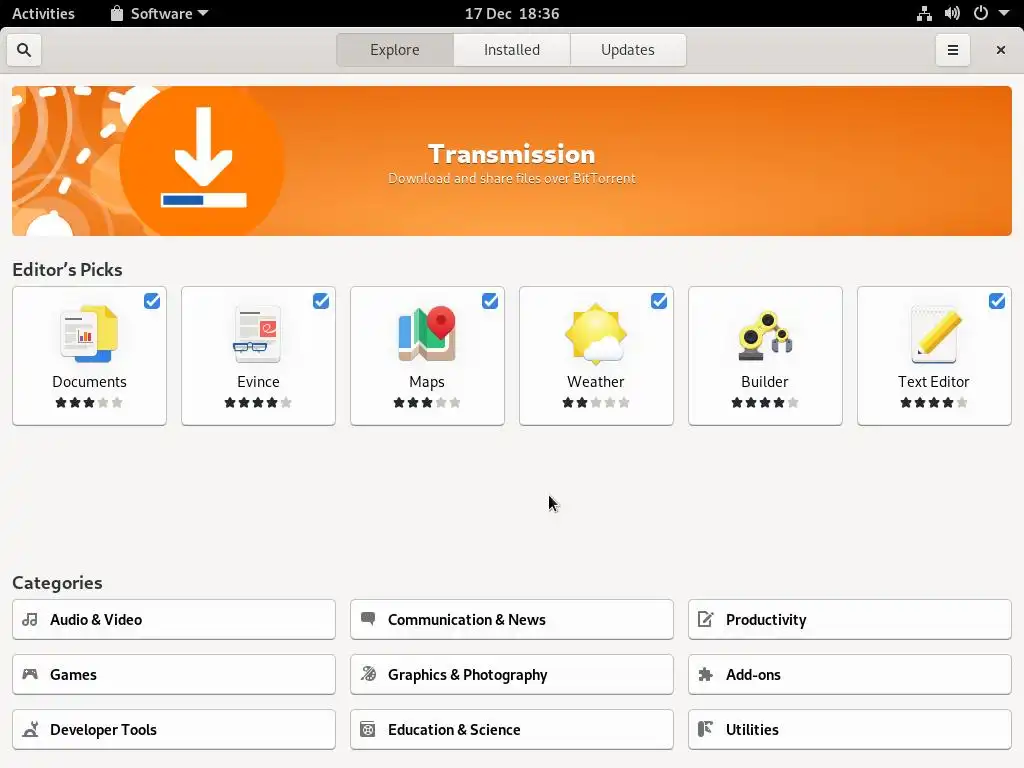Click the Transmission download arrow icon
The width and height of the screenshot is (1024, 768).
coord(203,158)
